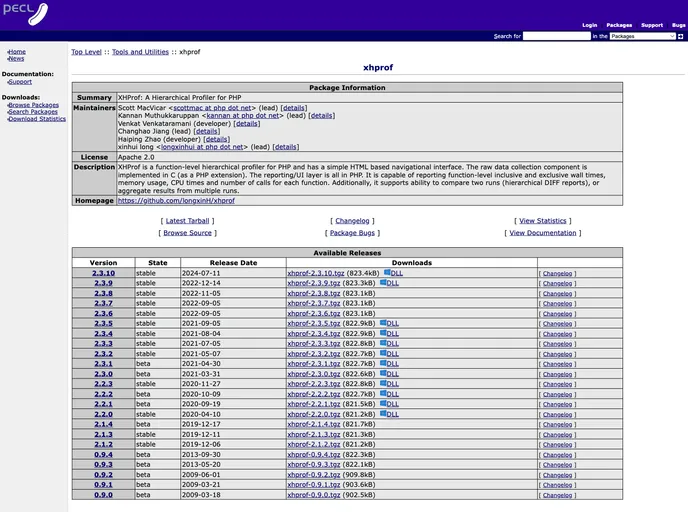Download the Windows DLL for 2.2.3

[x=390, y=384]
